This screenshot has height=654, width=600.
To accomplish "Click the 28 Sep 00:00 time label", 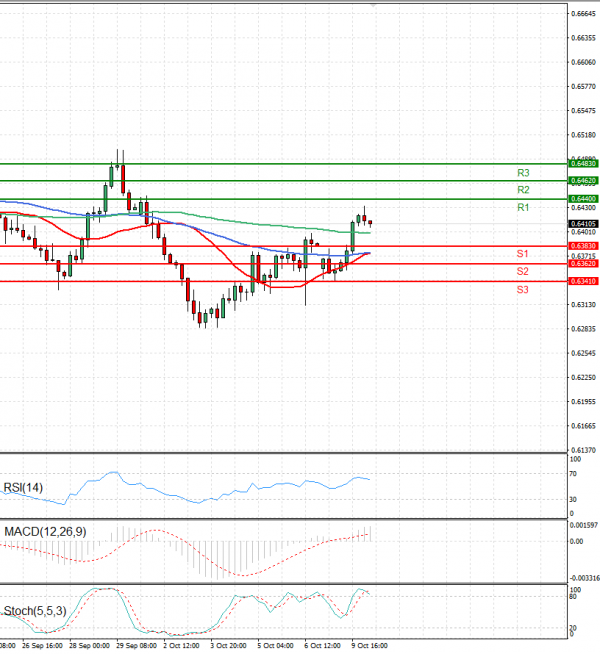I will (90, 646).
